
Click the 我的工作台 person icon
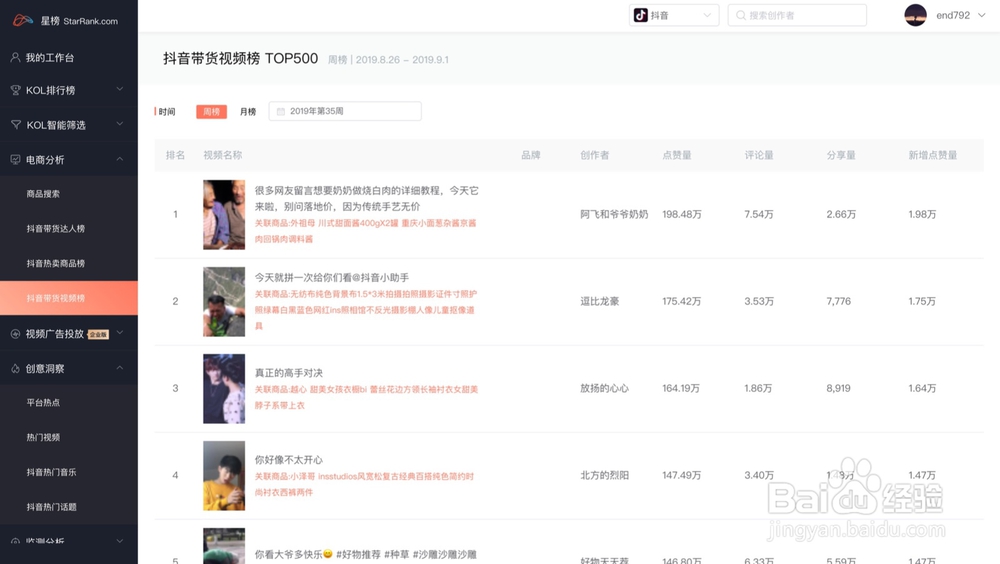(15, 57)
